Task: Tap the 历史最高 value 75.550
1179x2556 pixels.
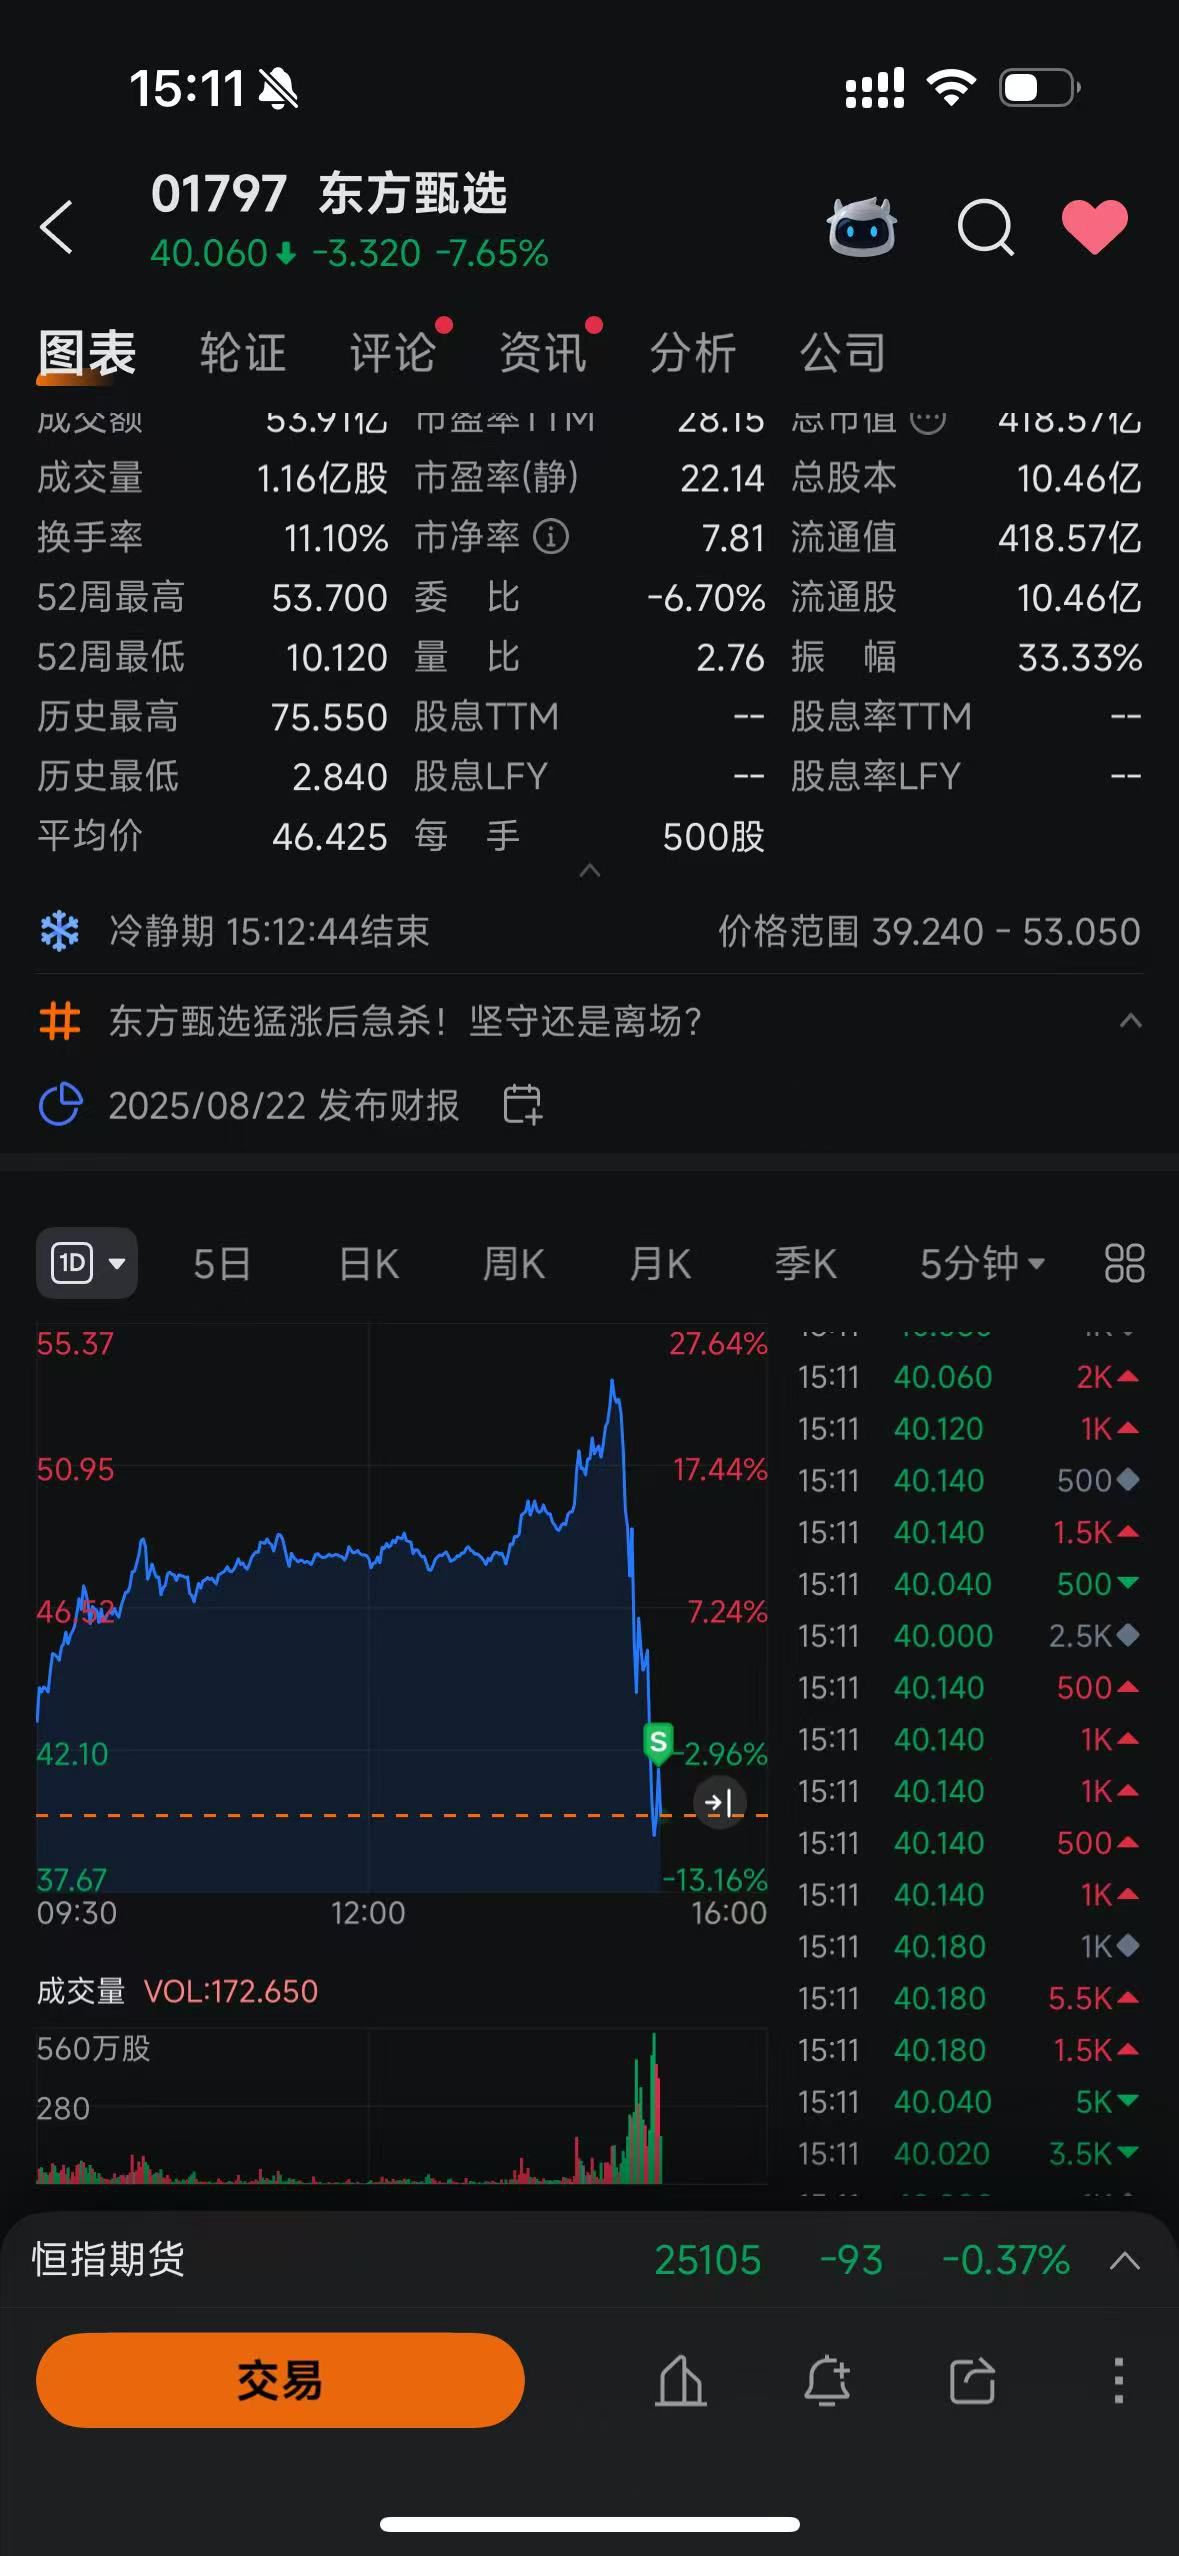Action: tap(329, 717)
